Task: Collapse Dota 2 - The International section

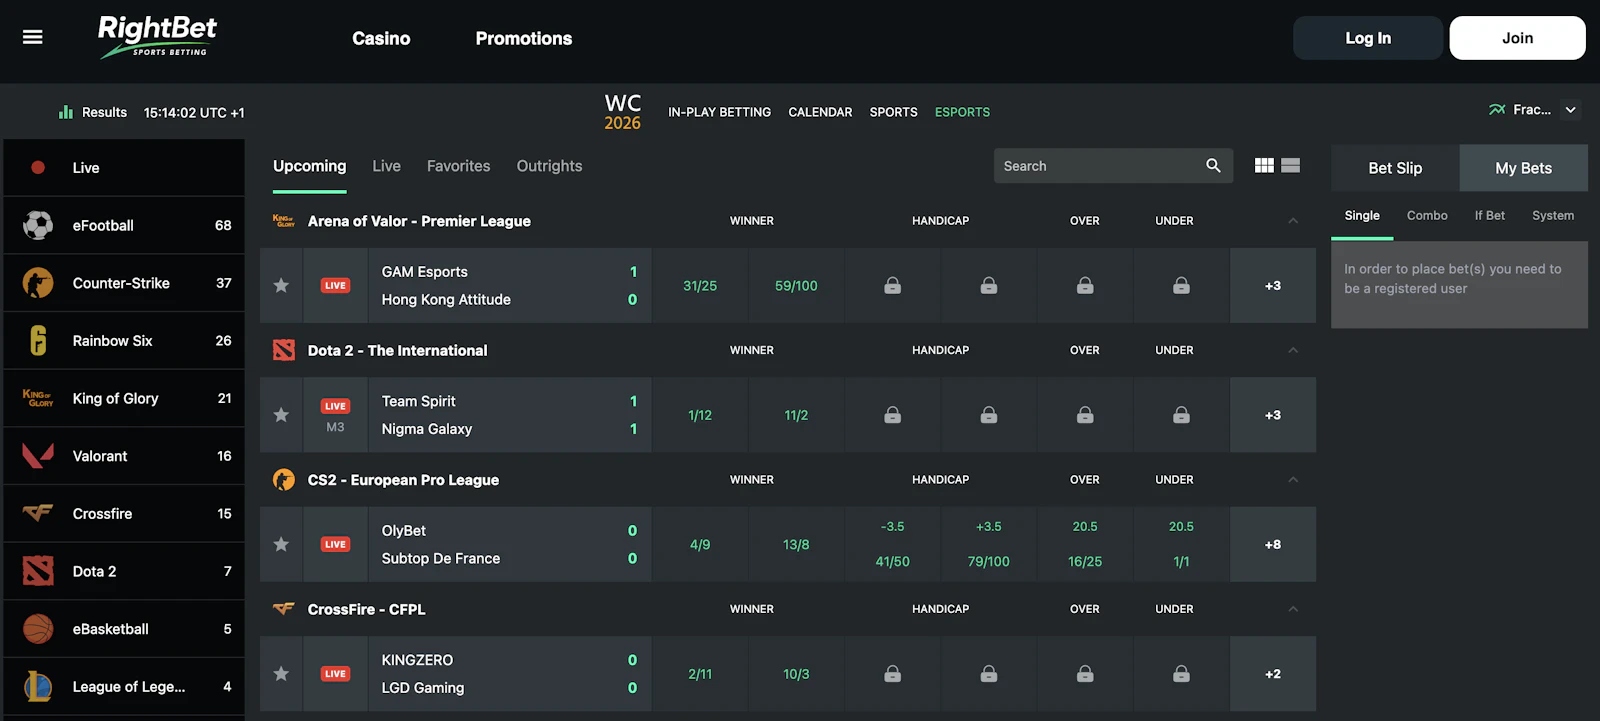Action: [x=1293, y=350]
